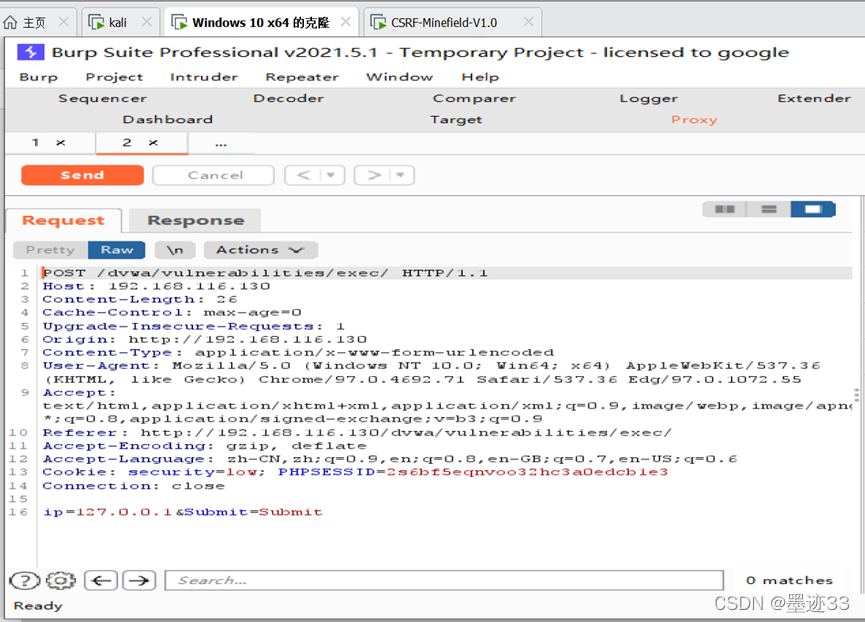Screen dimensions: 865x622
Task: Select the Pretty view mode
Action: point(50,250)
